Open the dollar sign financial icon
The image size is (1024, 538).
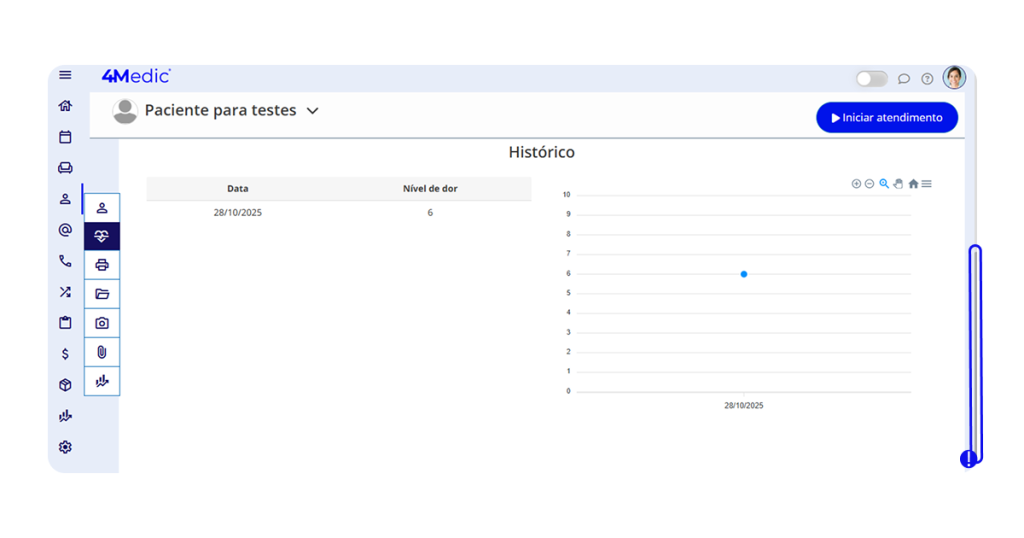click(65, 354)
